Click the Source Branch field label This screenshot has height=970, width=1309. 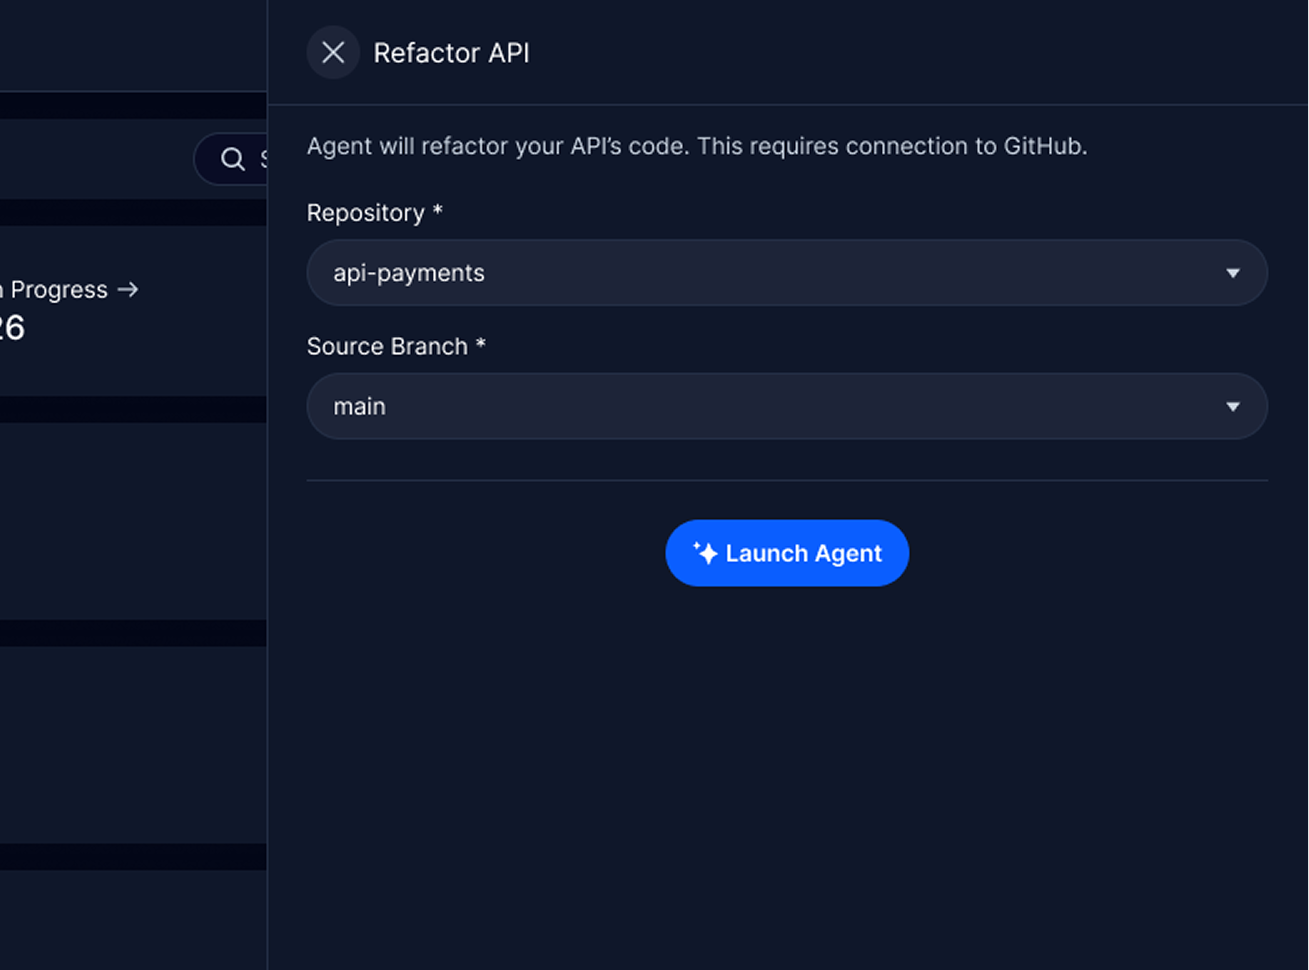387,346
